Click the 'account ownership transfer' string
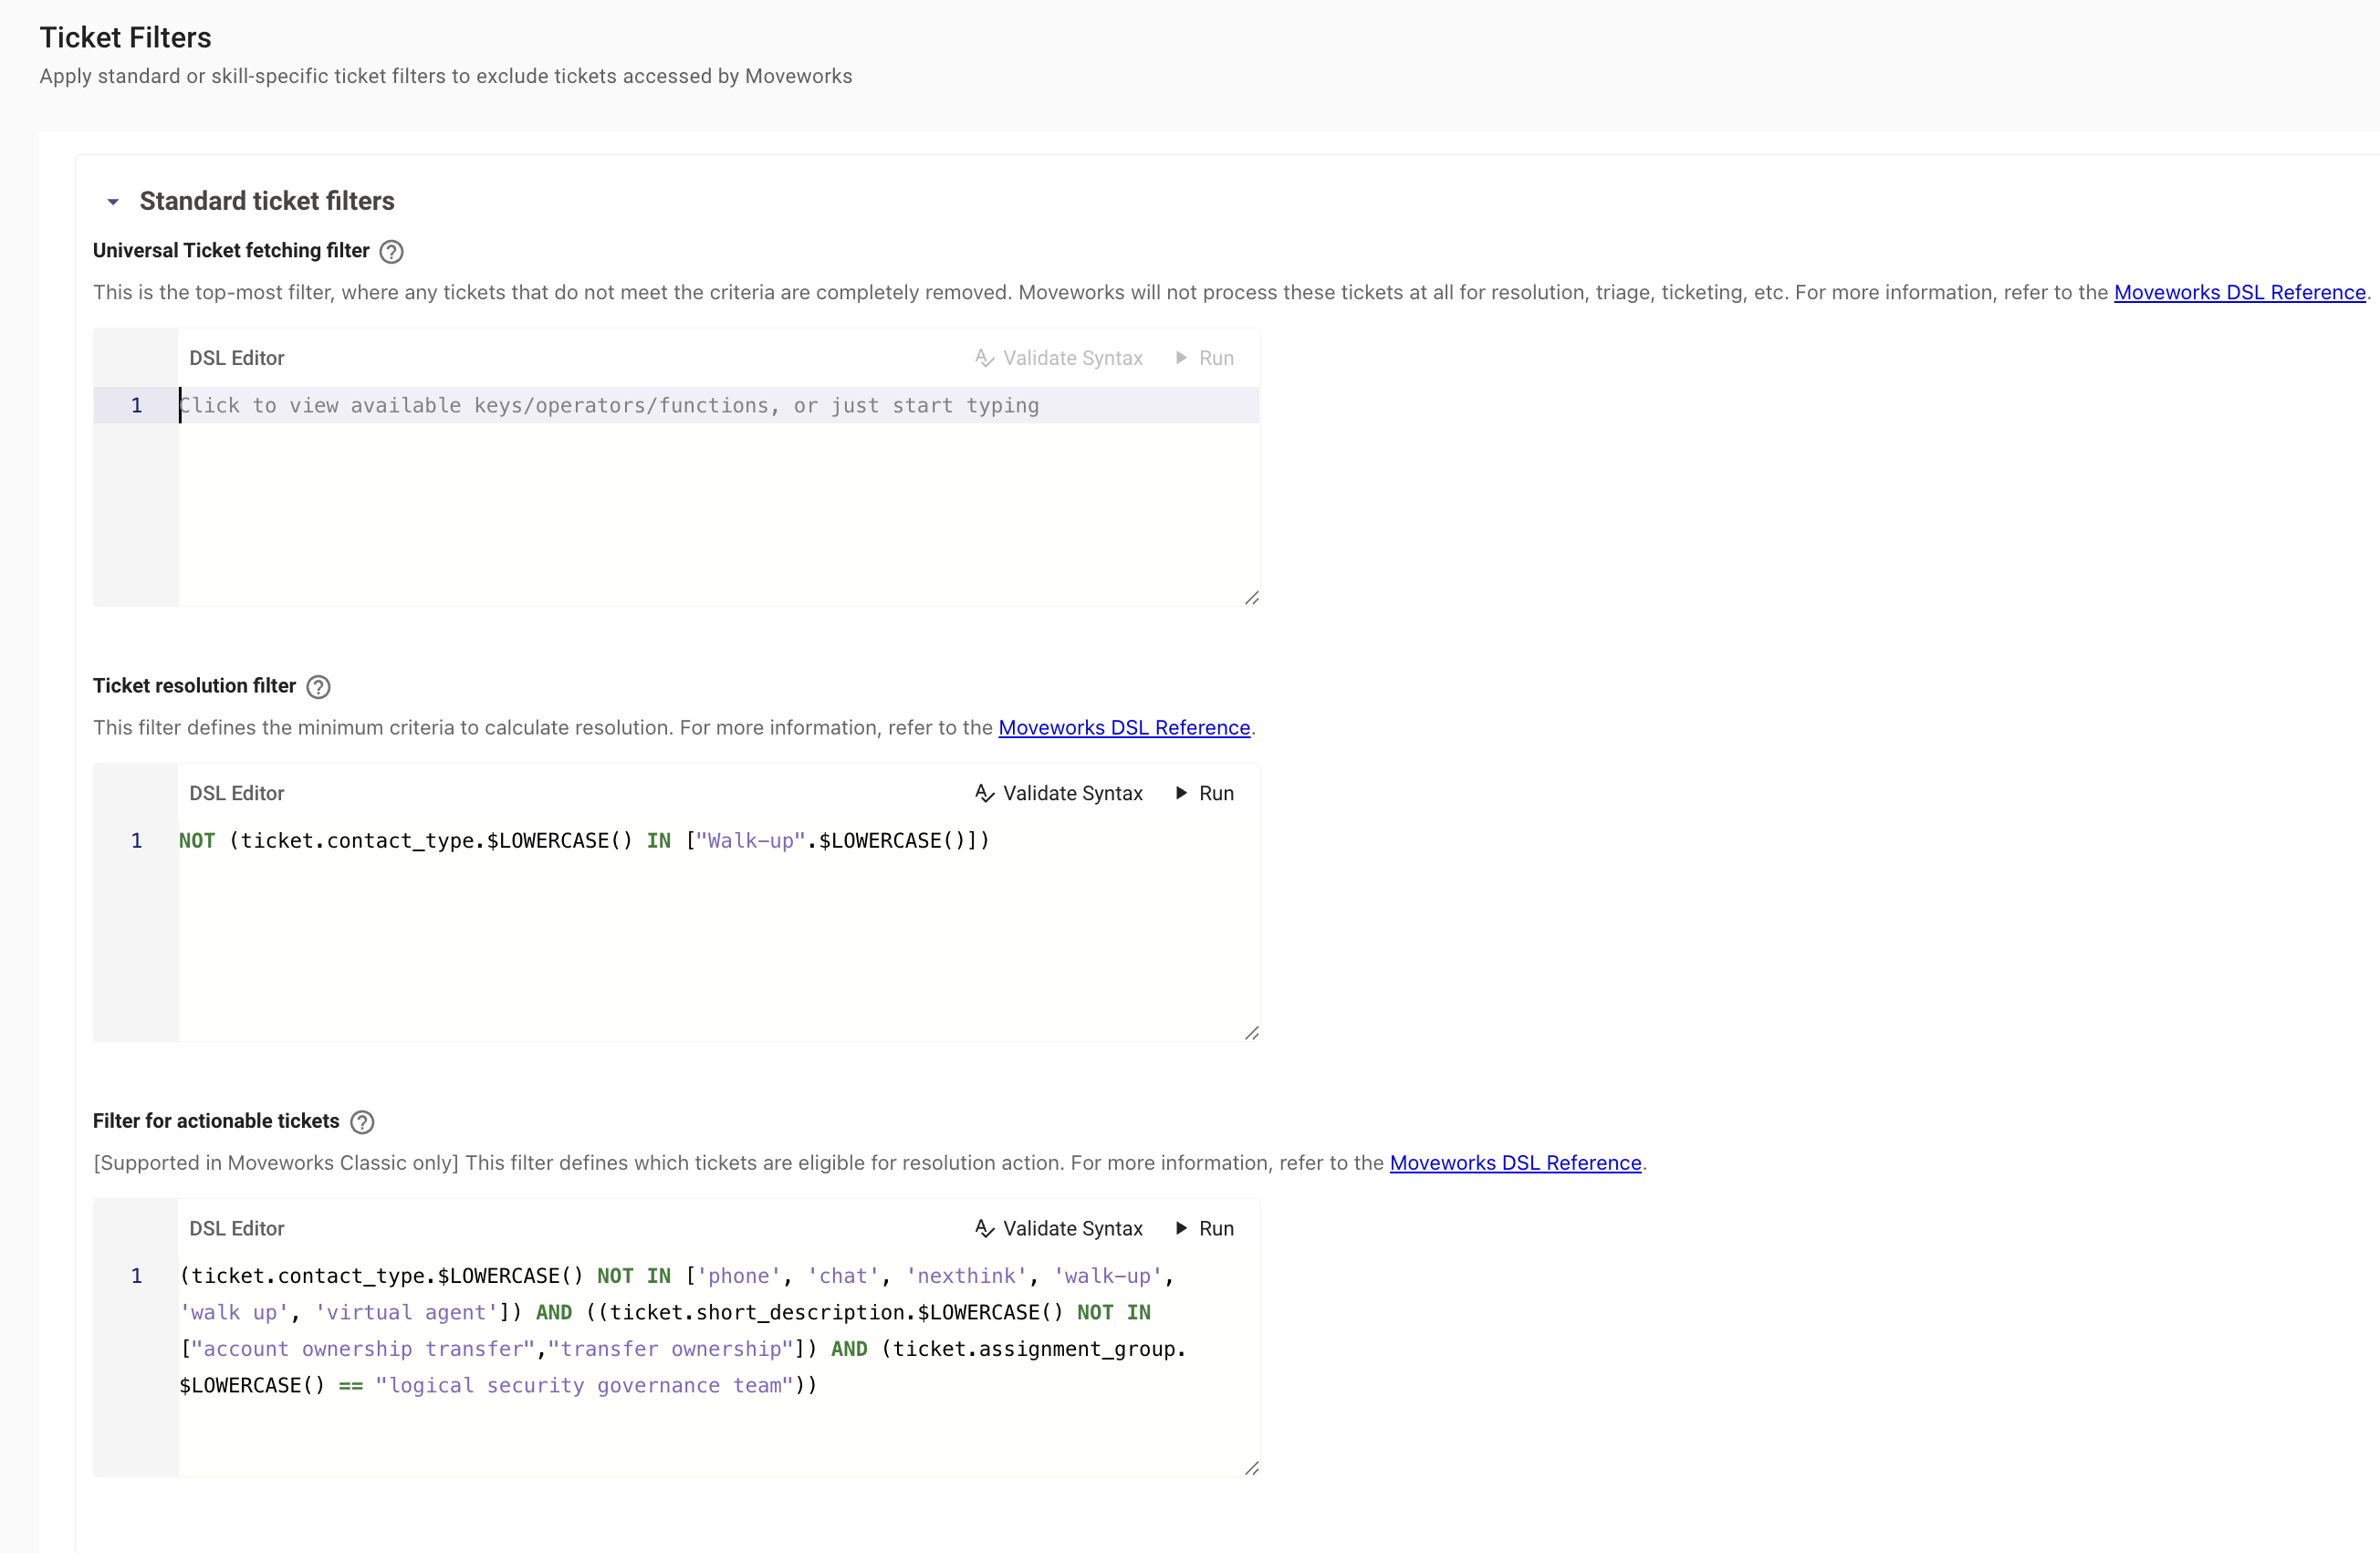The height and width of the screenshot is (1553, 2380). (363, 1349)
